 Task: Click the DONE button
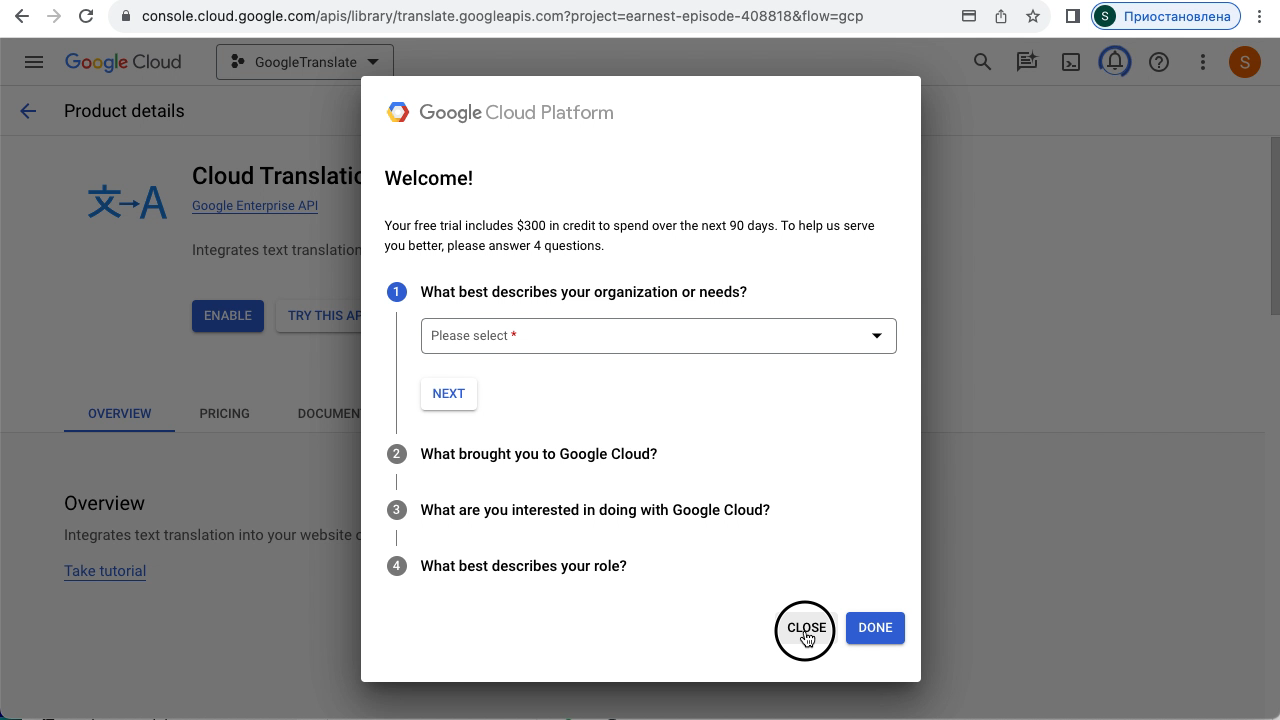[x=875, y=628]
